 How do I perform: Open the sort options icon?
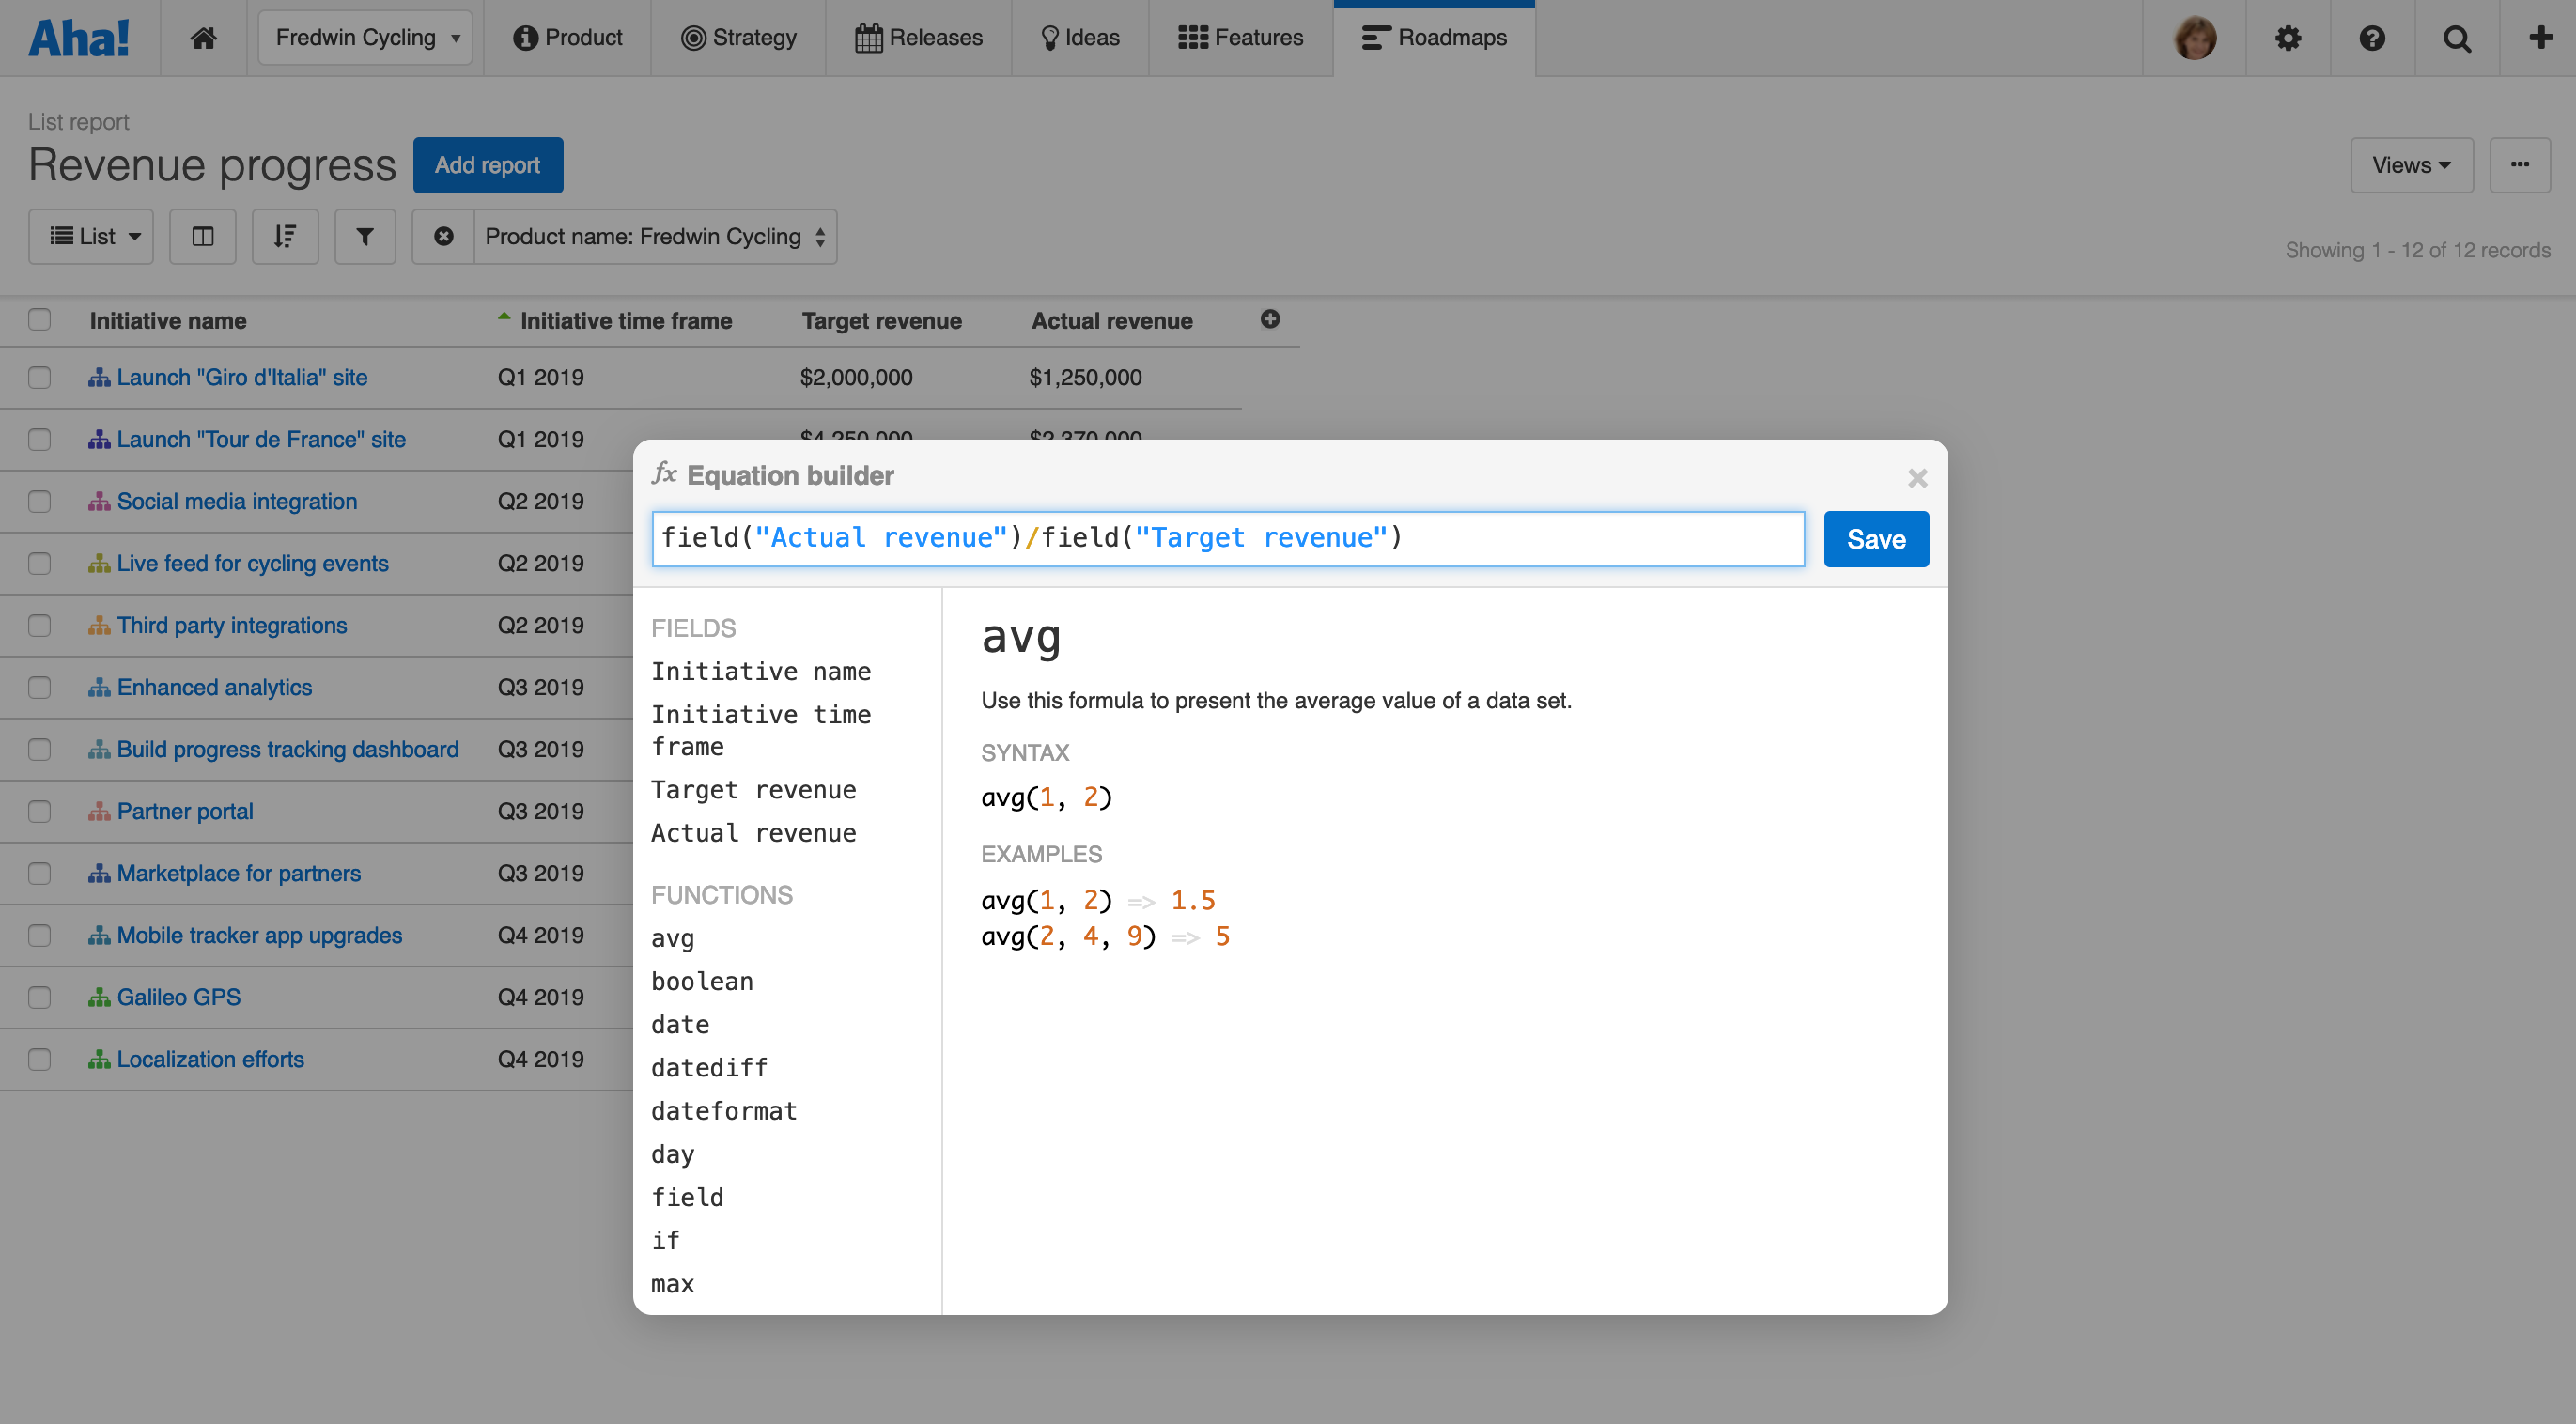[x=285, y=236]
